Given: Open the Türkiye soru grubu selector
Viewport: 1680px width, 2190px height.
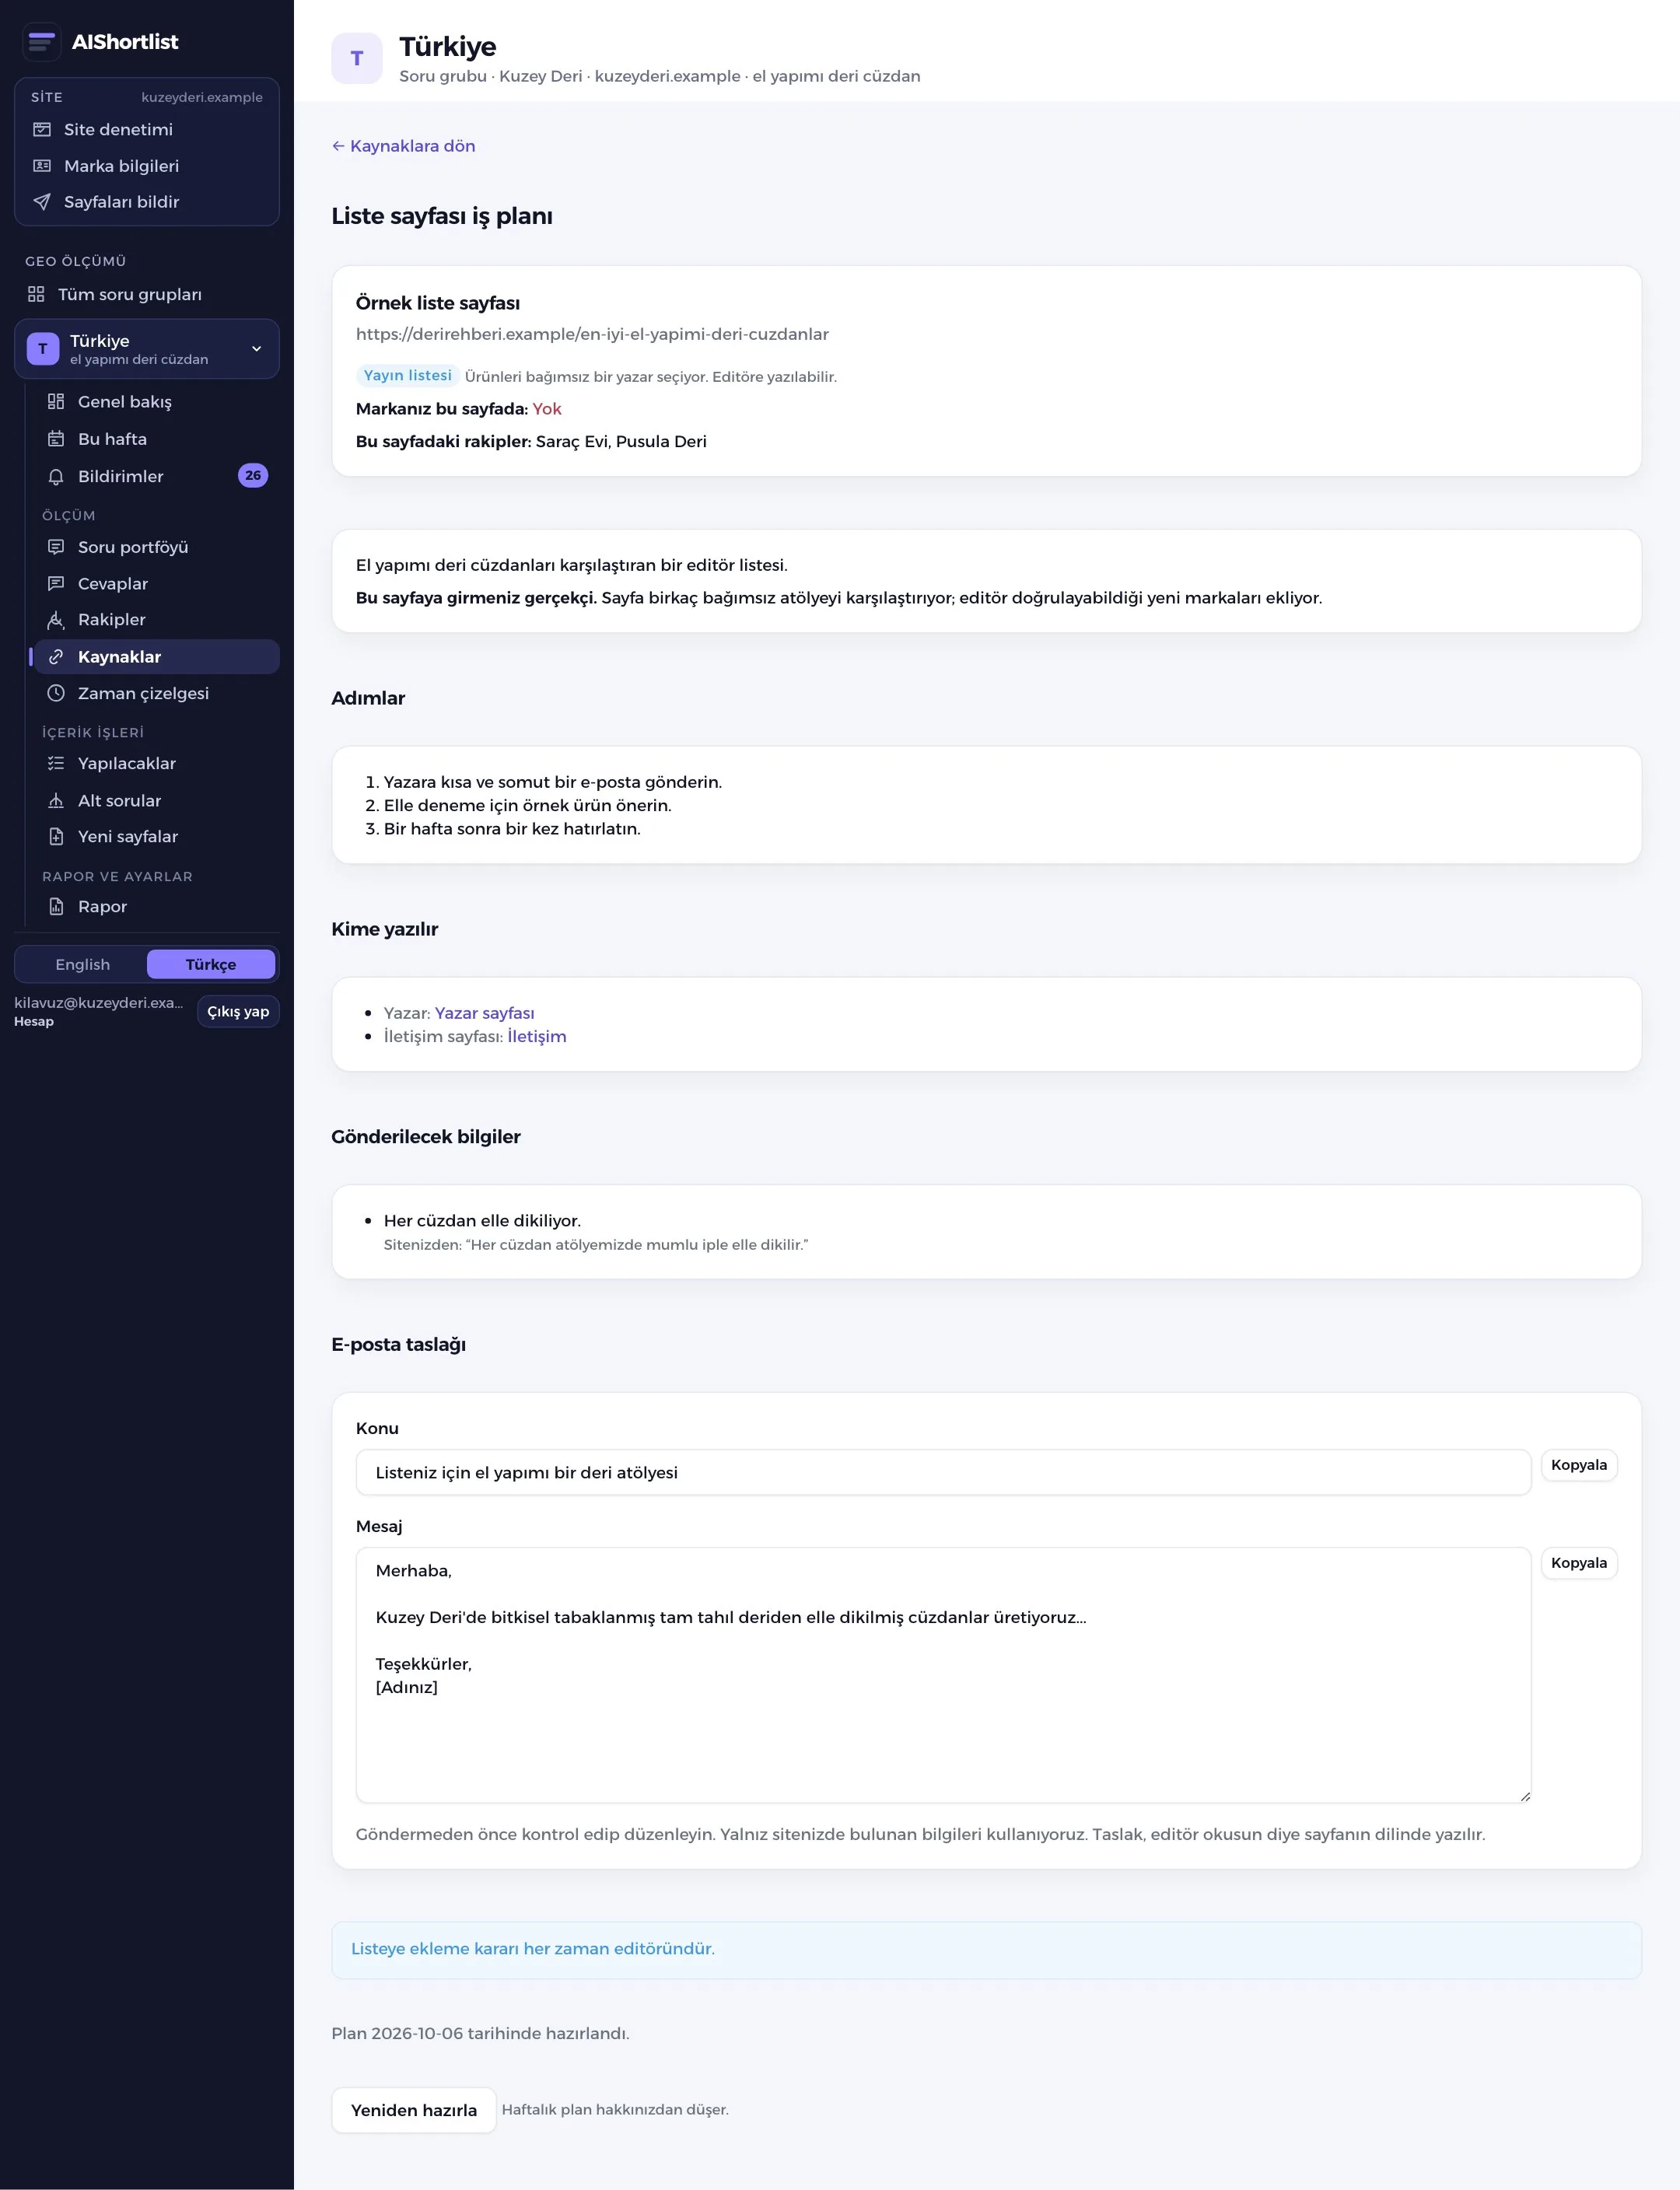Looking at the screenshot, I should coord(147,349).
